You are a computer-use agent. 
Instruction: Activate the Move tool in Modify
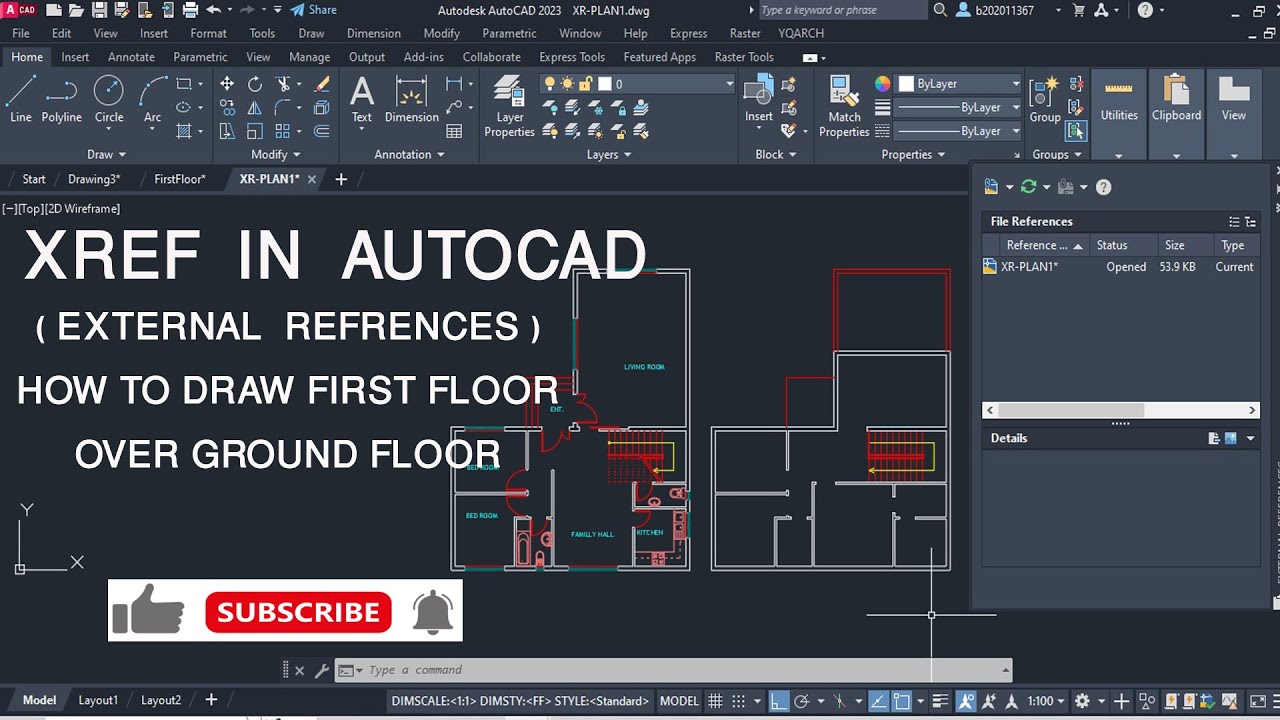tap(227, 84)
